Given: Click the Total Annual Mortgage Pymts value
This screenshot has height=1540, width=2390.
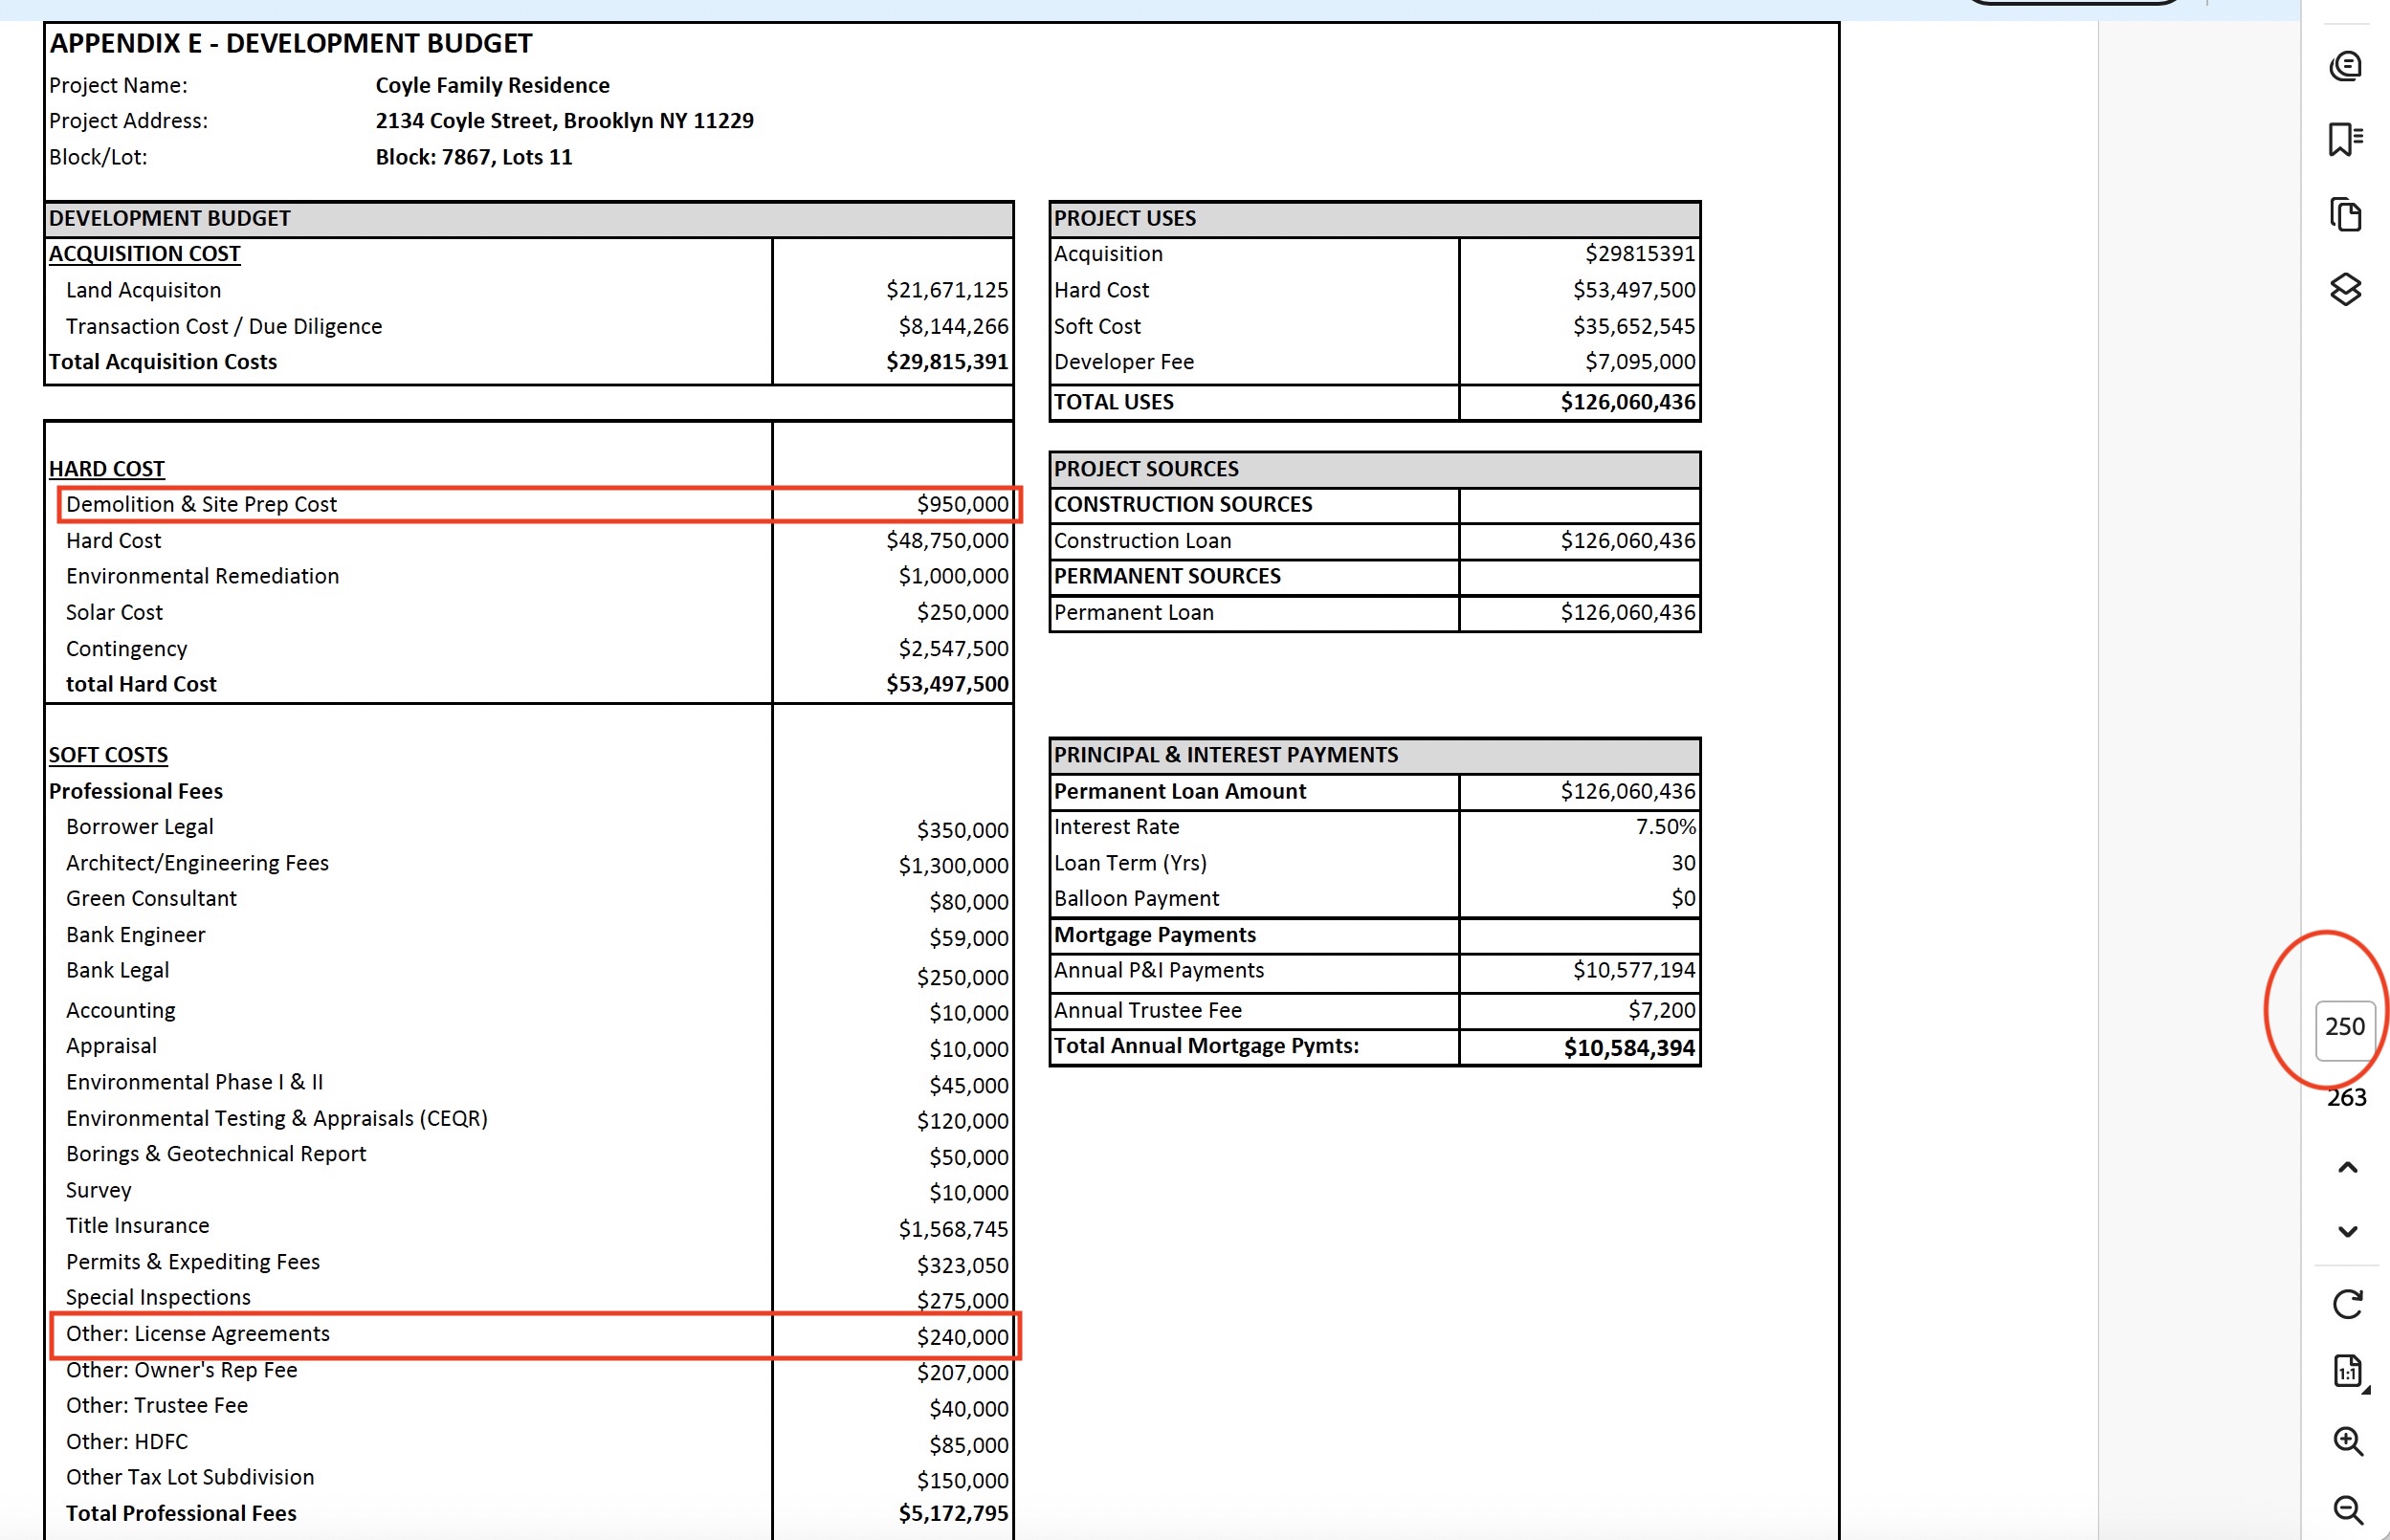Looking at the screenshot, I should (1628, 1047).
